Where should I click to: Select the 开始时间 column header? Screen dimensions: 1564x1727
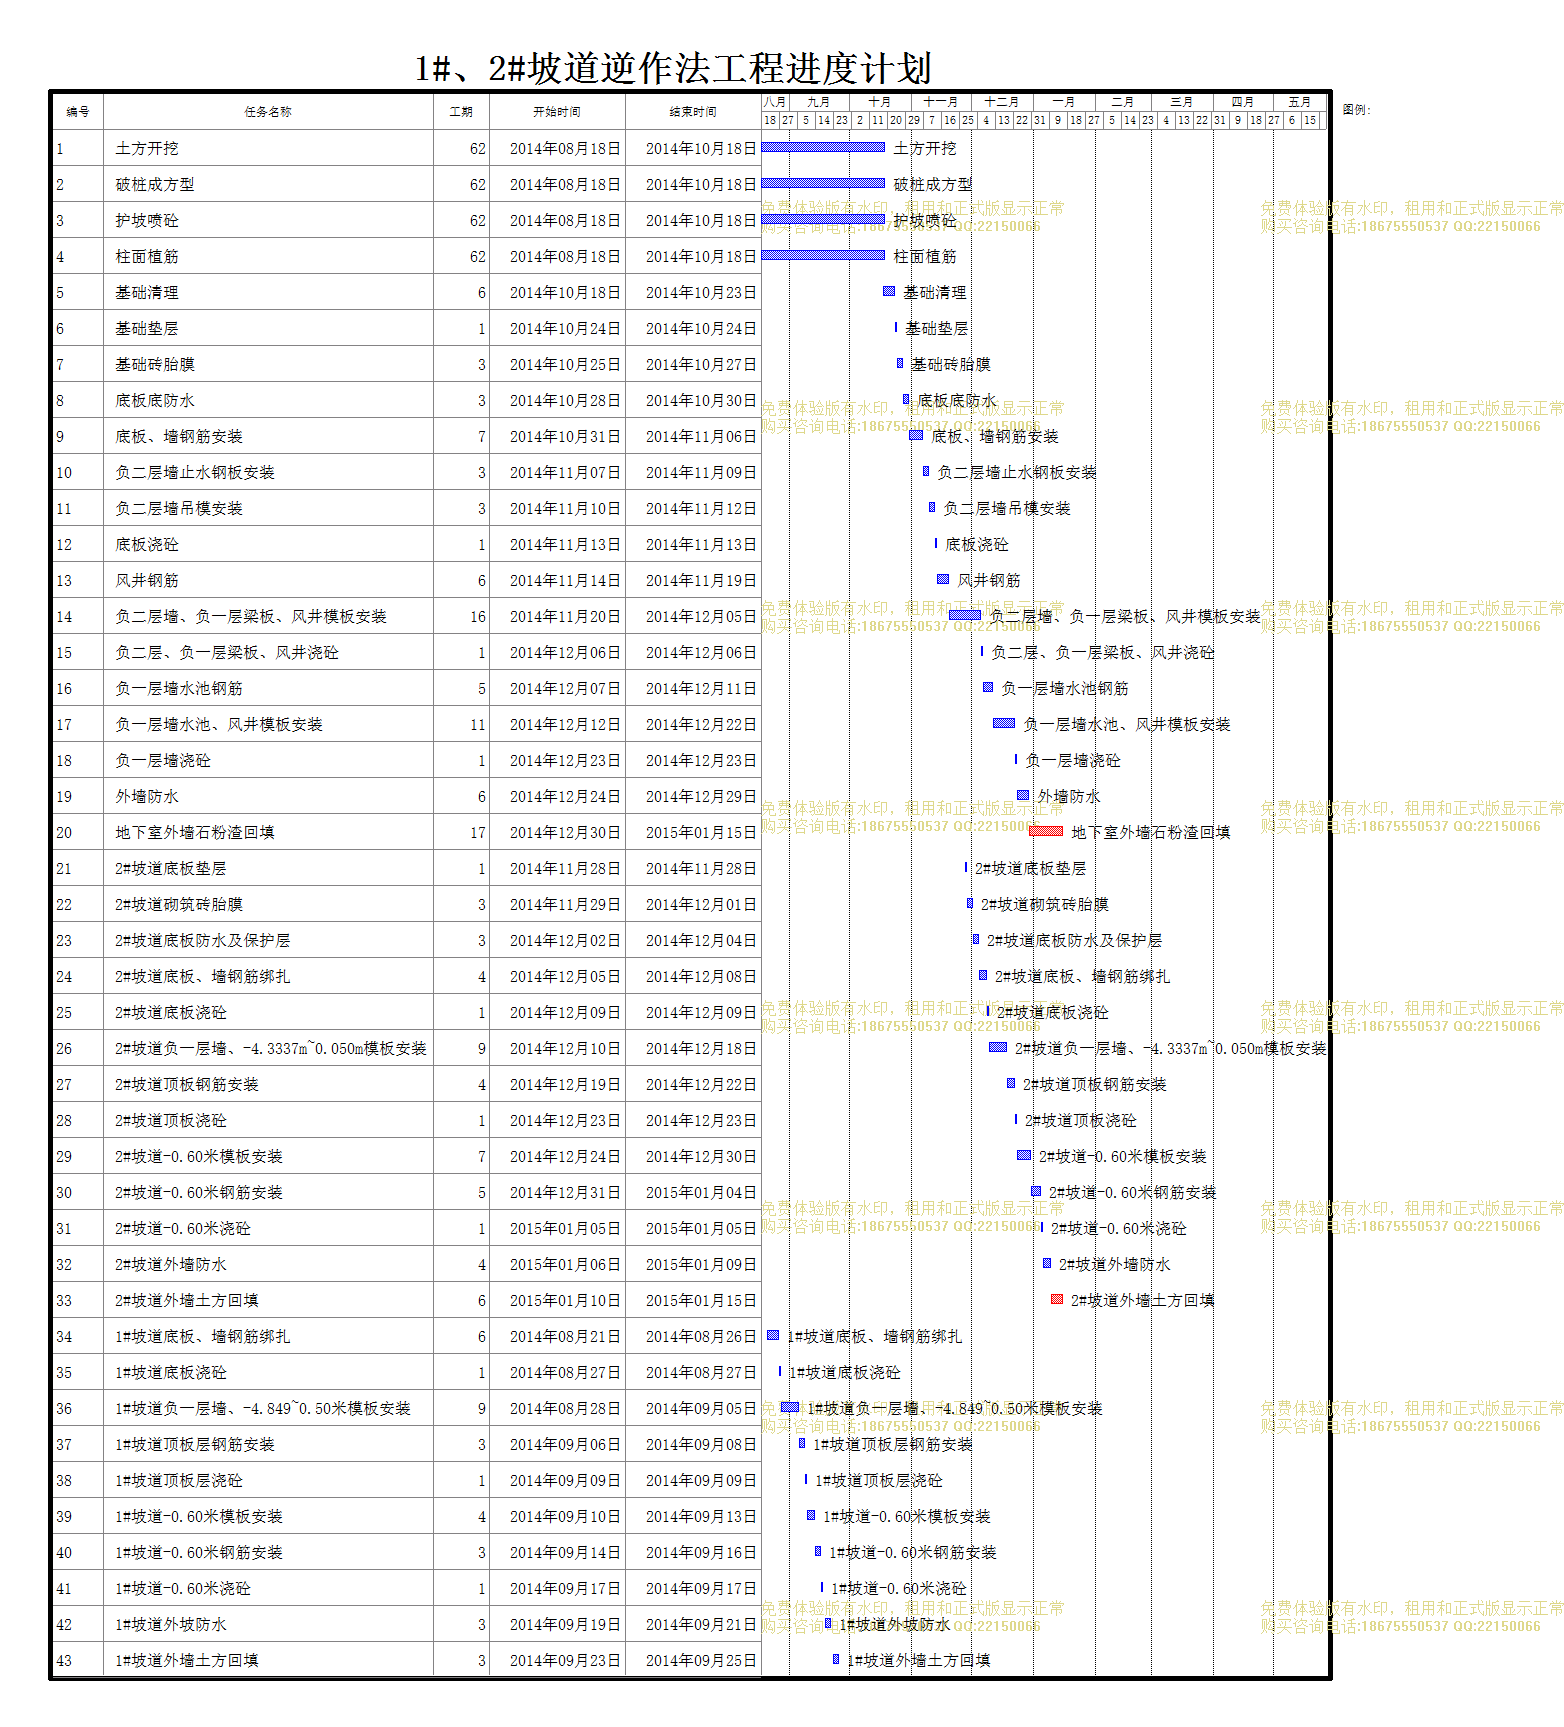point(557,112)
